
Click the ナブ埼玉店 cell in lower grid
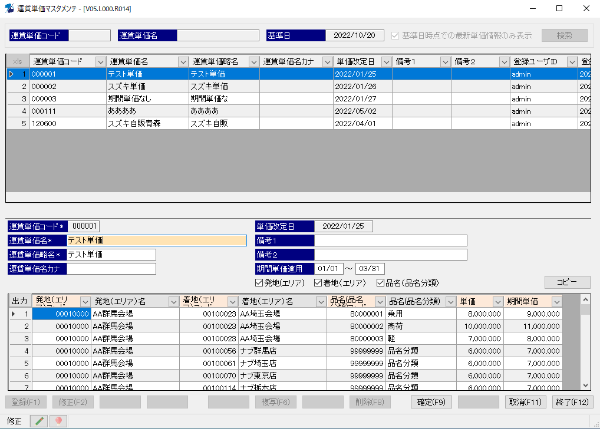pyautogui.click(x=283, y=363)
